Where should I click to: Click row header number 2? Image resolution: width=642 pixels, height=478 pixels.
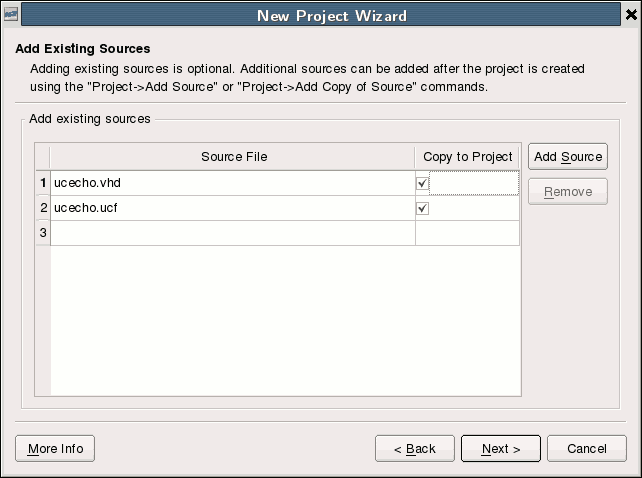point(43,208)
